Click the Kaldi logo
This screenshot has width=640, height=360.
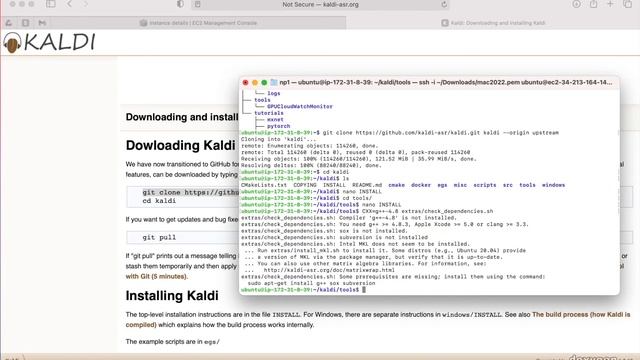click(49, 42)
